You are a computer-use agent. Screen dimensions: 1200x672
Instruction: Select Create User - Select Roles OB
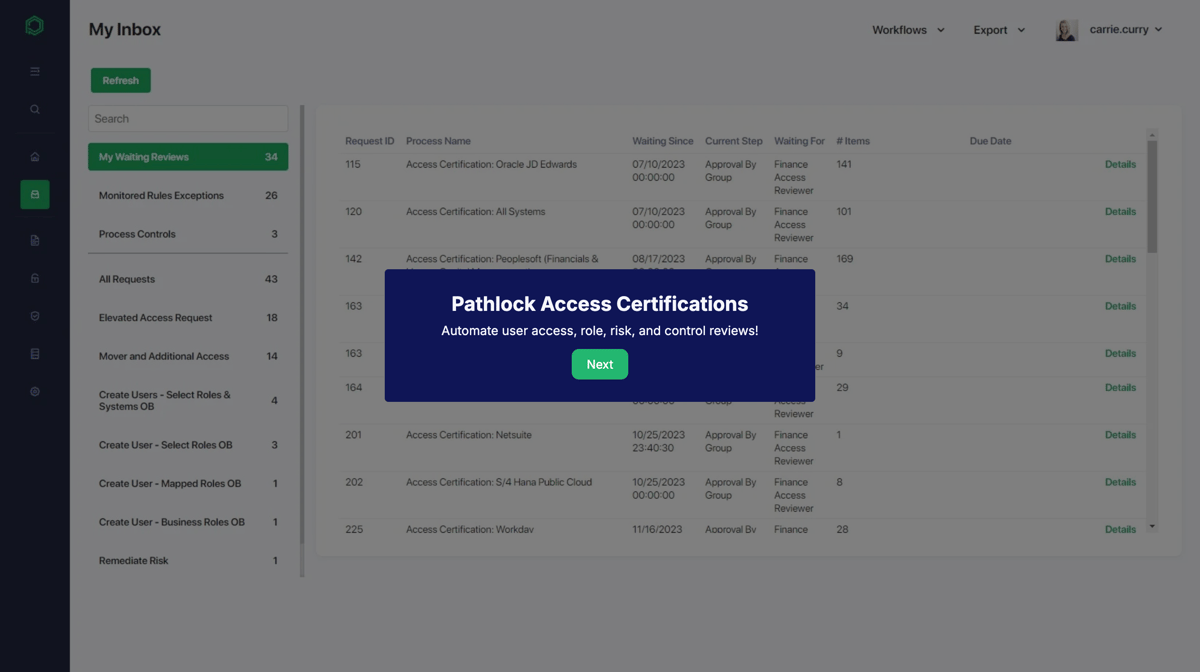[188, 445]
